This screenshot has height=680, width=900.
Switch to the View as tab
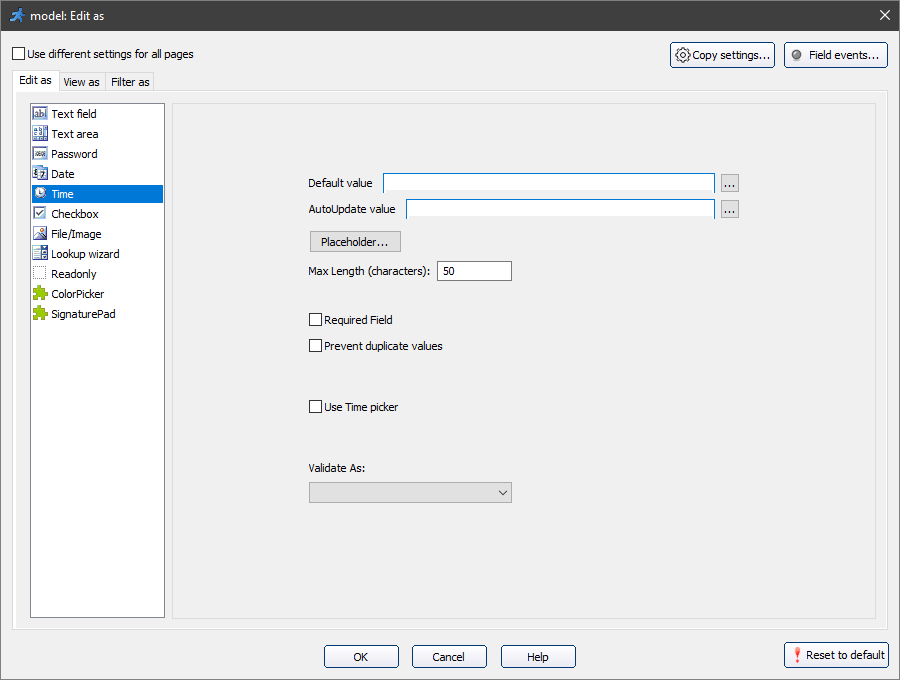coord(81,82)
